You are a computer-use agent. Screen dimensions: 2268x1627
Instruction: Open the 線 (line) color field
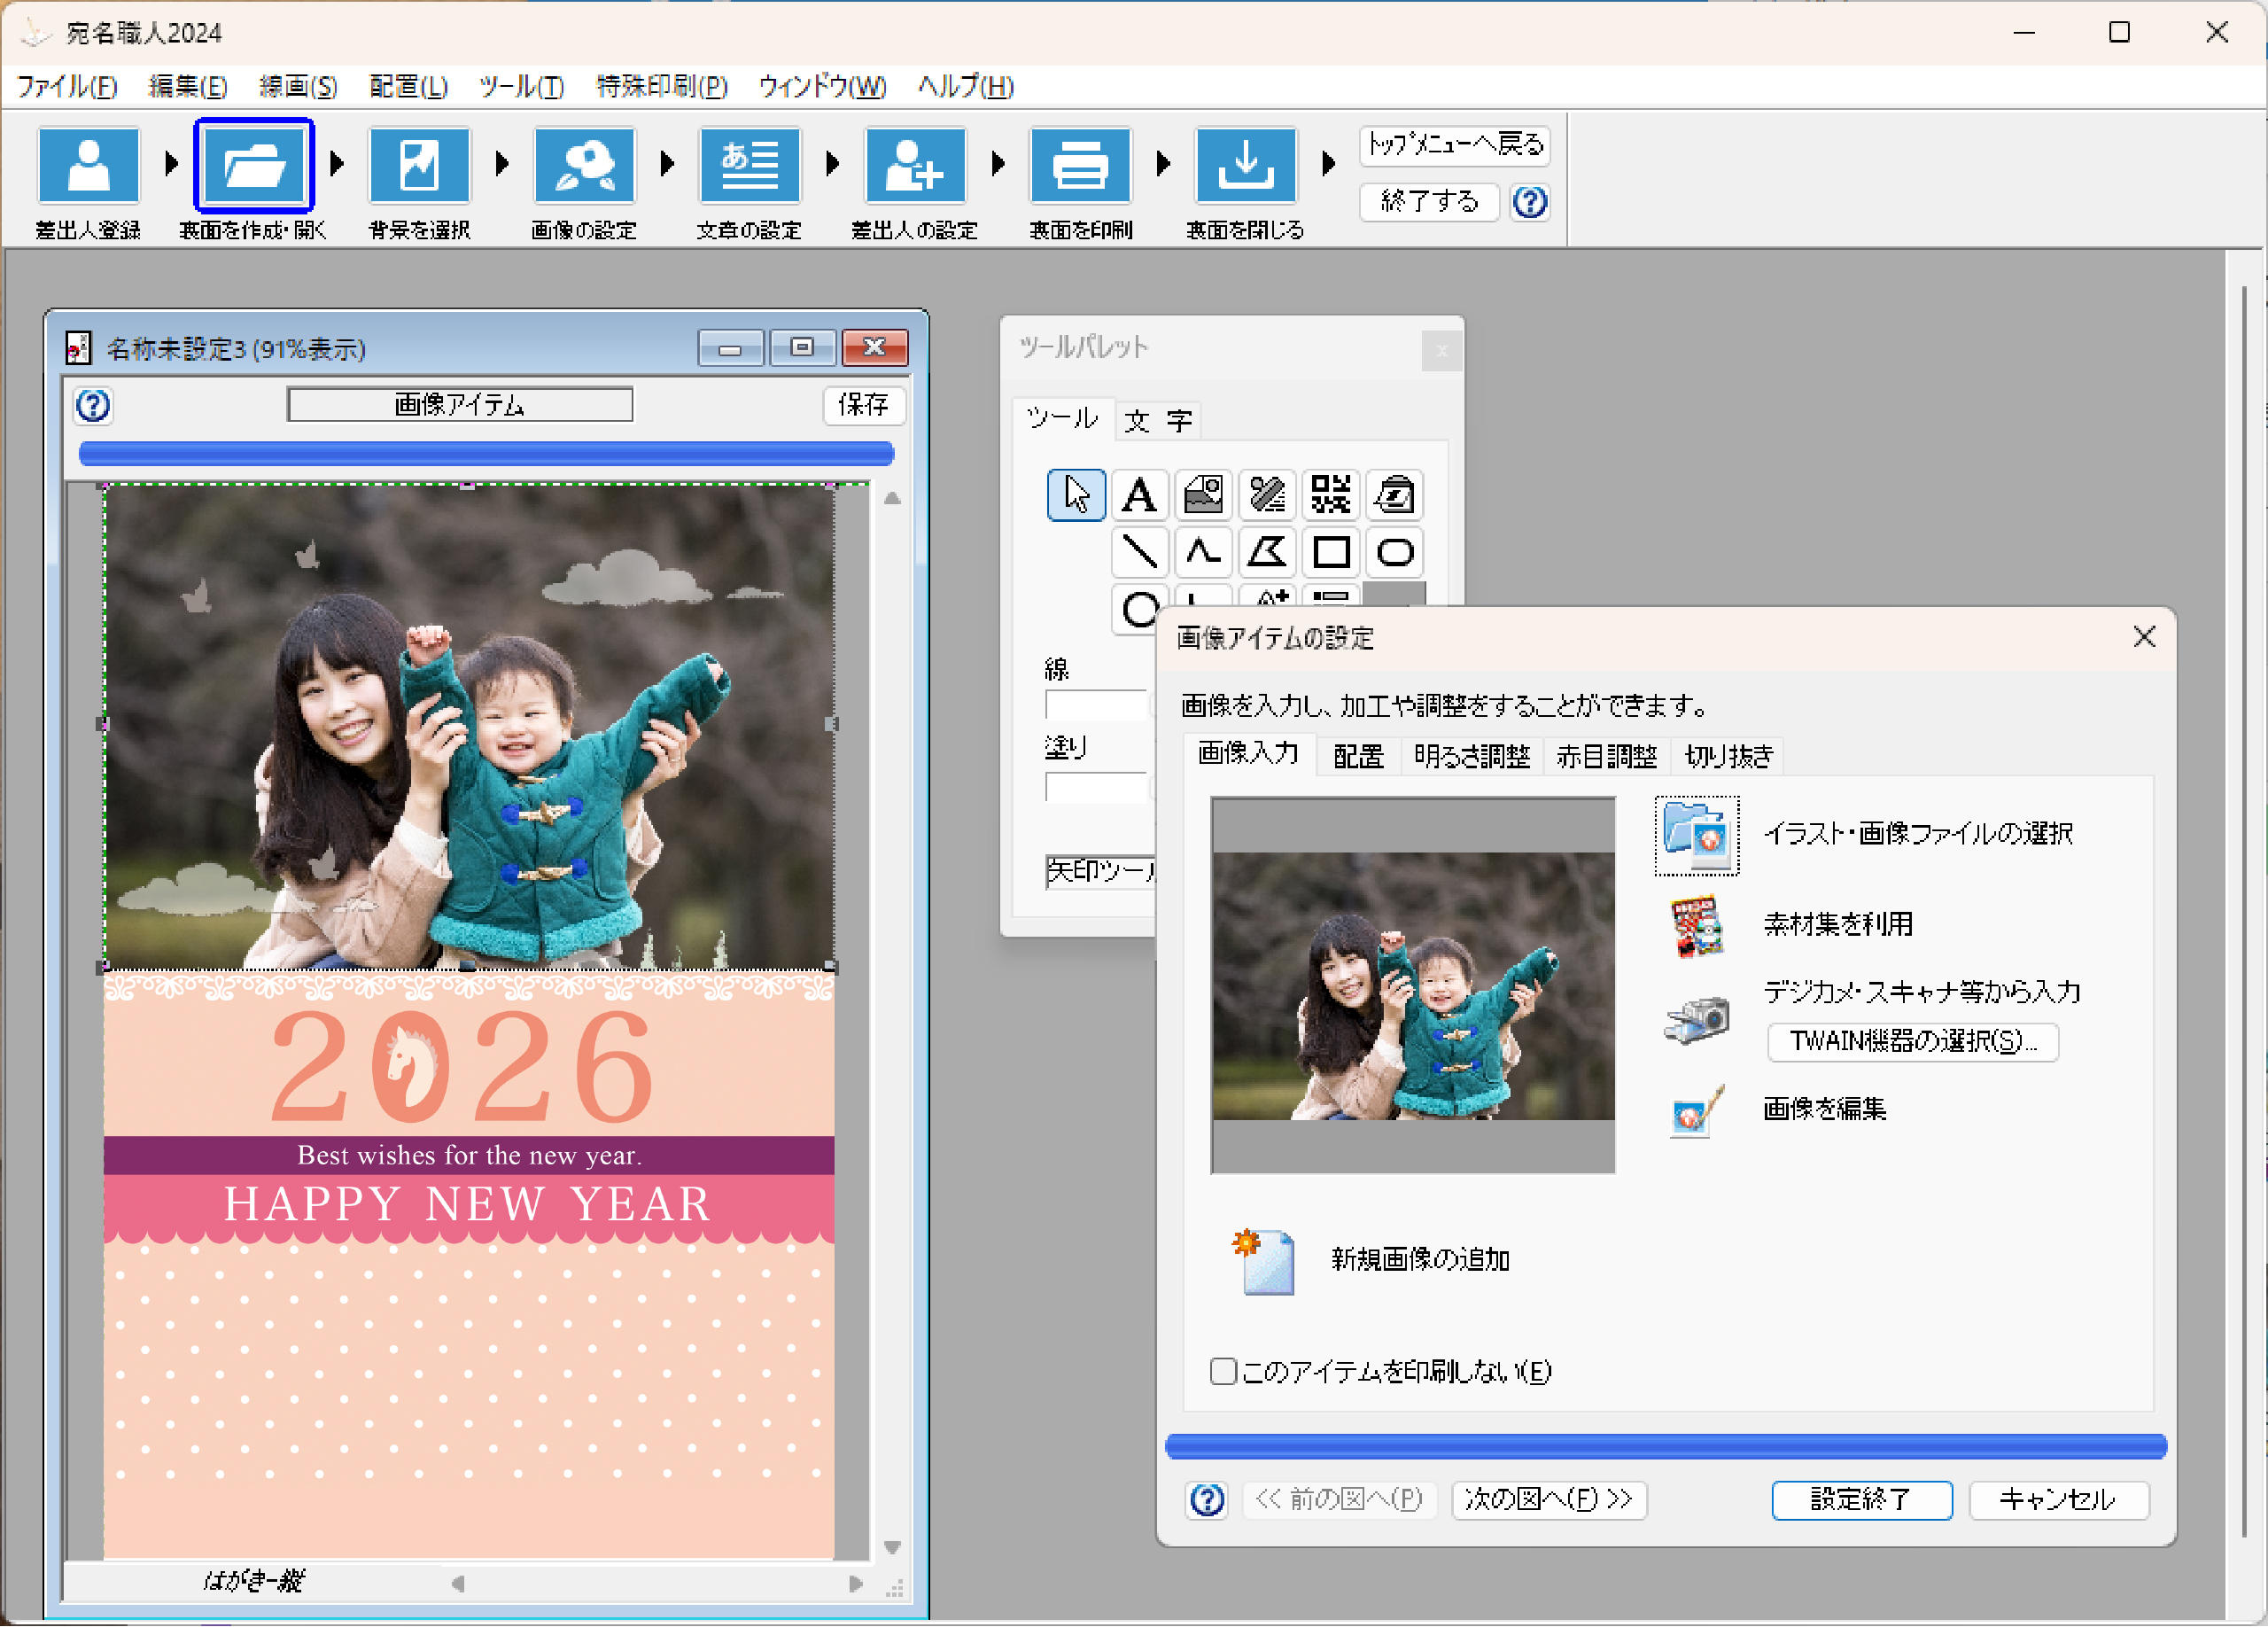(1096, 704)
